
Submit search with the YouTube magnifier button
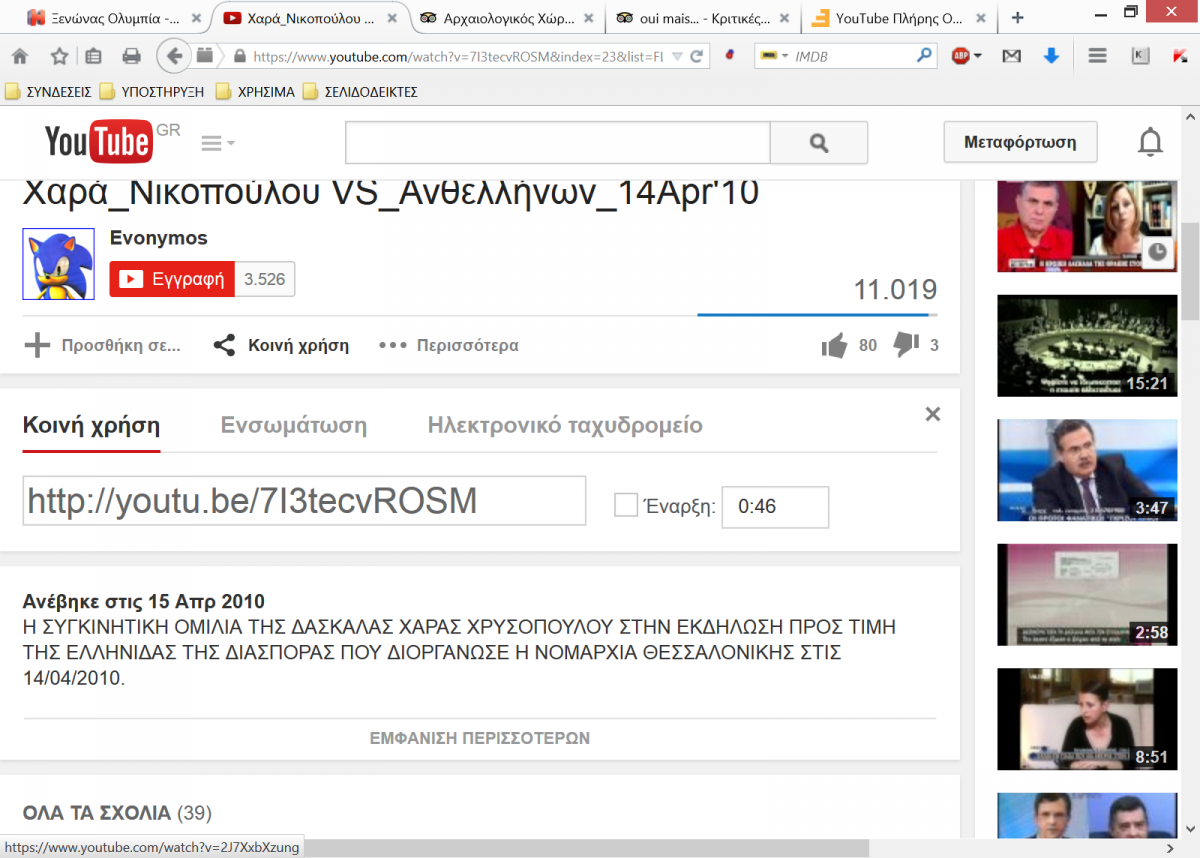click(x=819, y=143)
